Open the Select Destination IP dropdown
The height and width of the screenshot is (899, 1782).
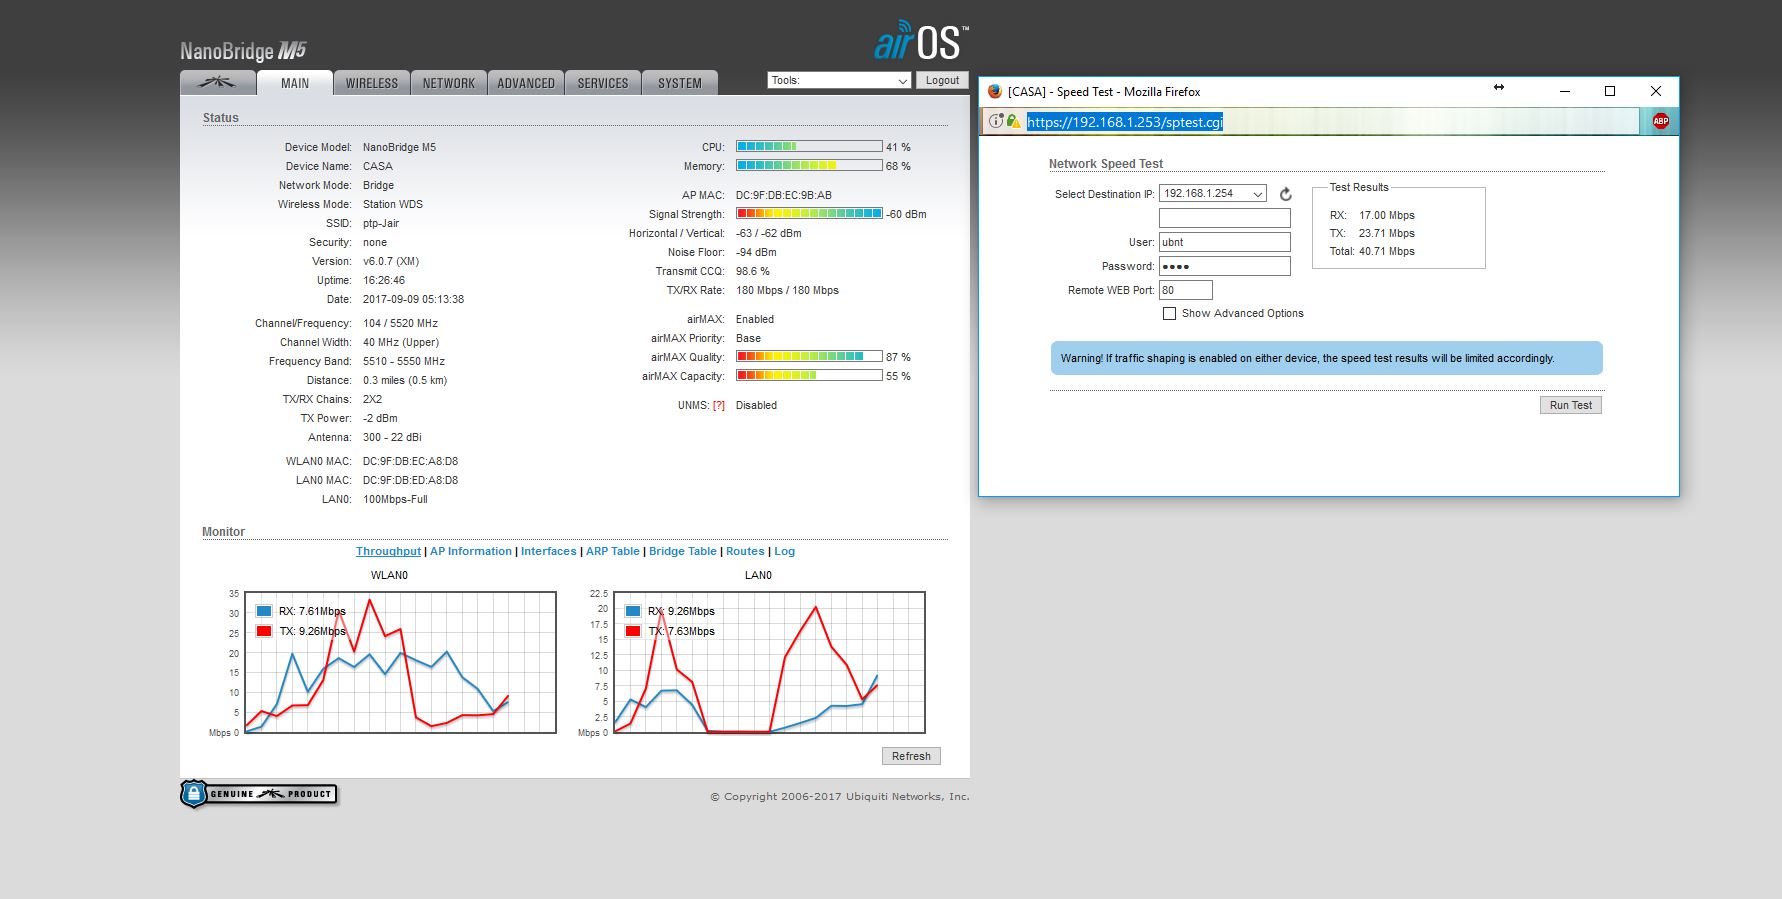coord(1212,194)
